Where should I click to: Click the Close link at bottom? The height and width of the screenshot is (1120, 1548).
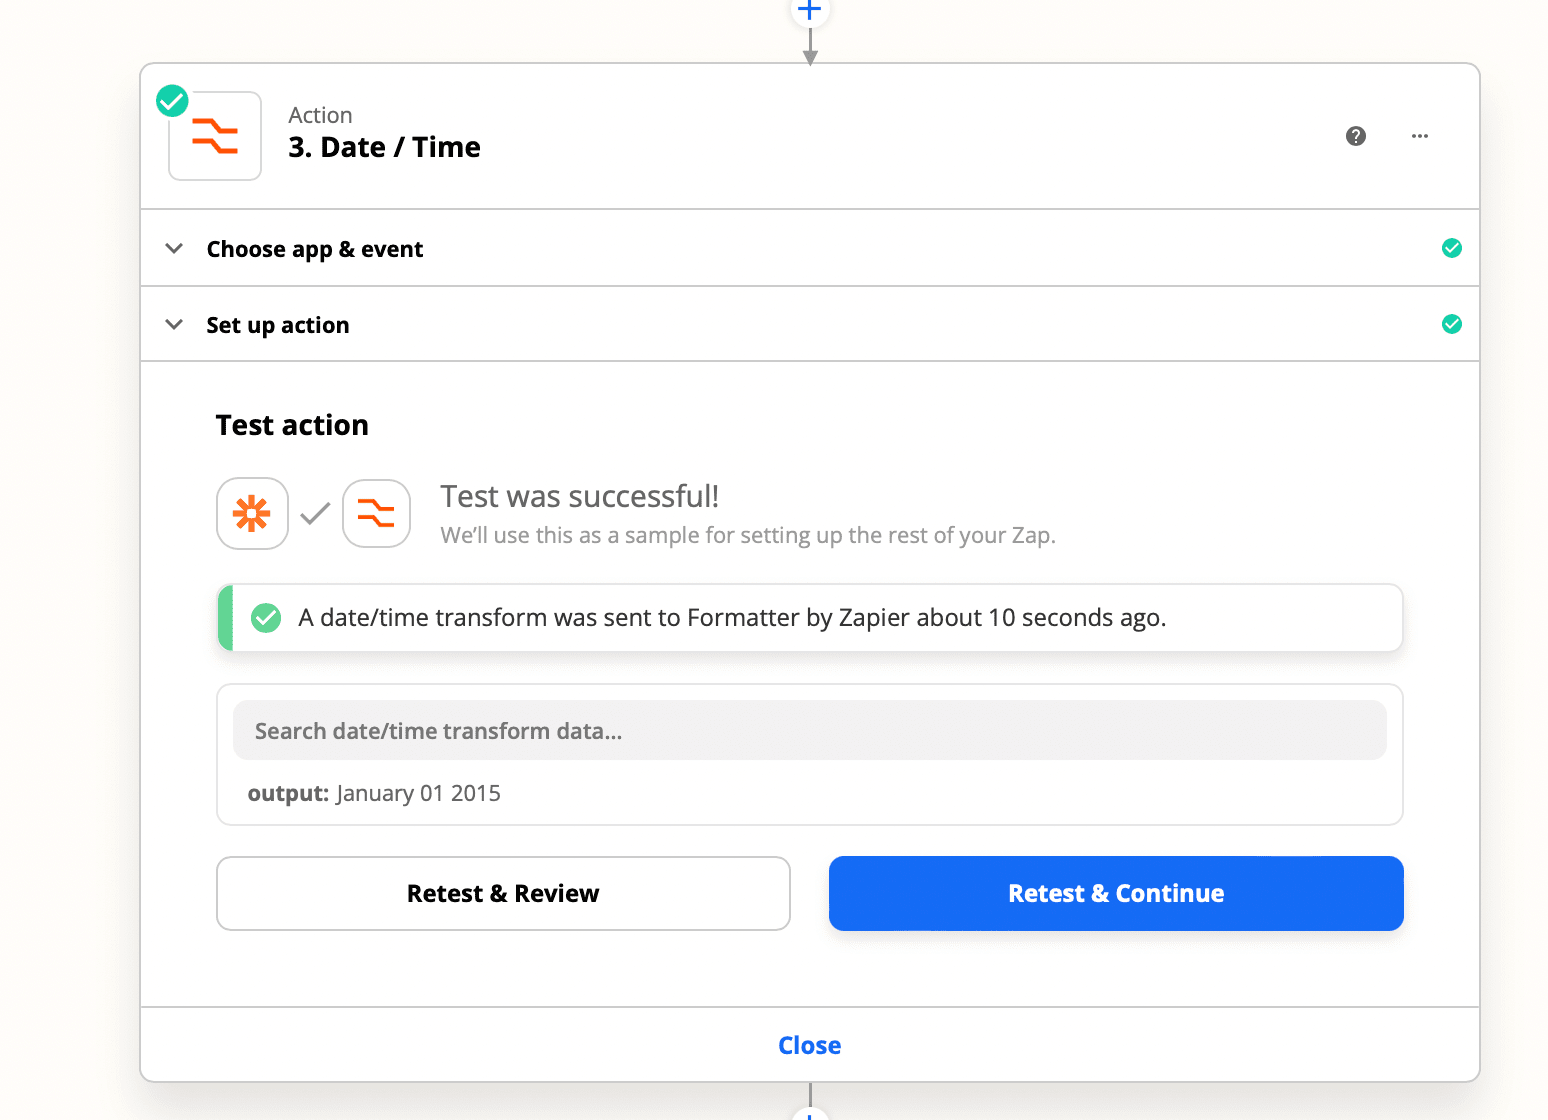810,1045
